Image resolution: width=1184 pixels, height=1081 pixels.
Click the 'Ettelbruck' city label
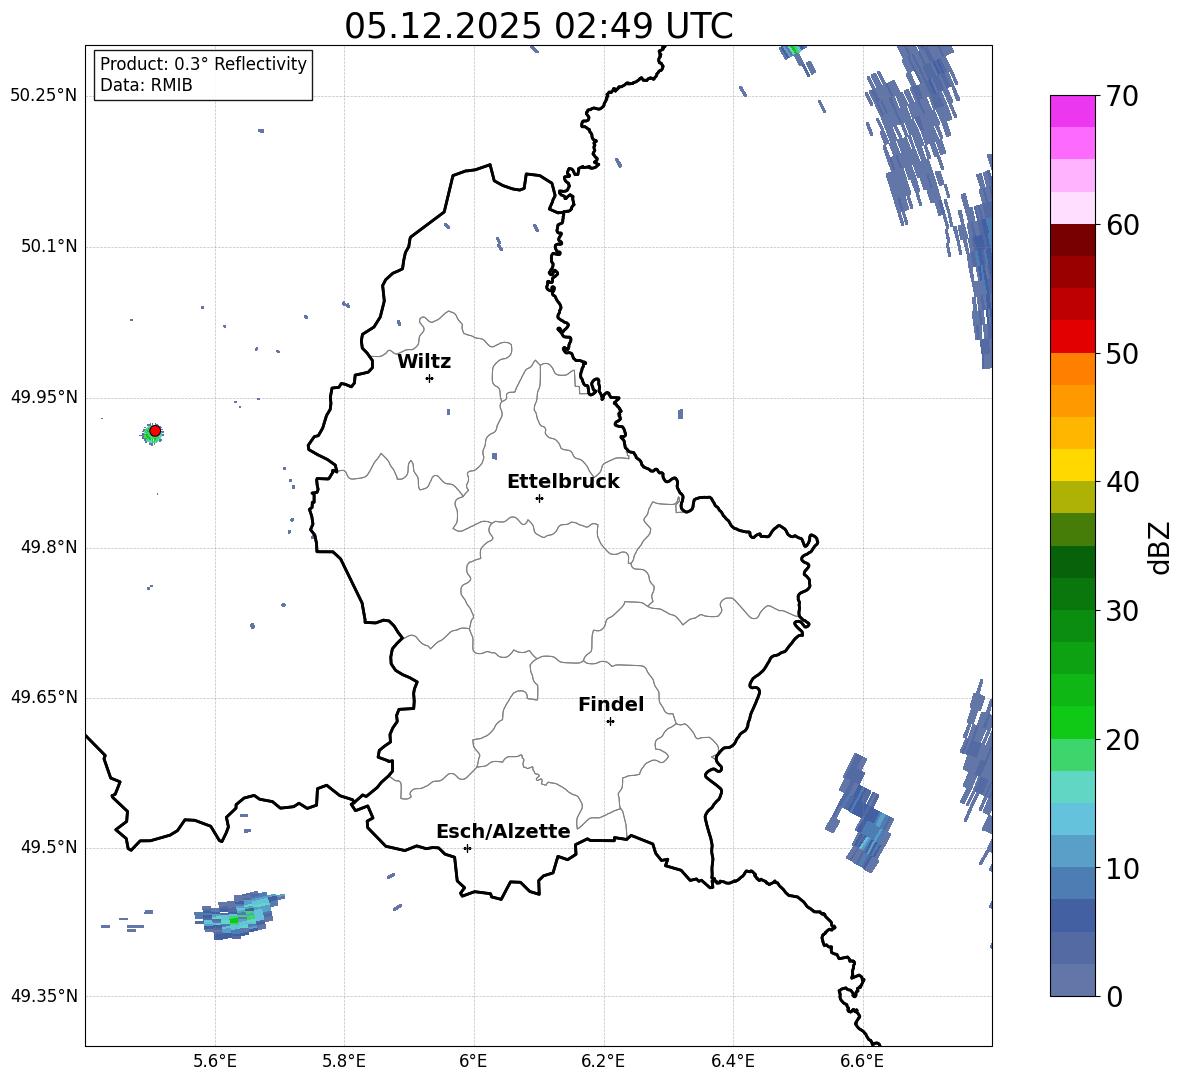click(x=563, y=482)
